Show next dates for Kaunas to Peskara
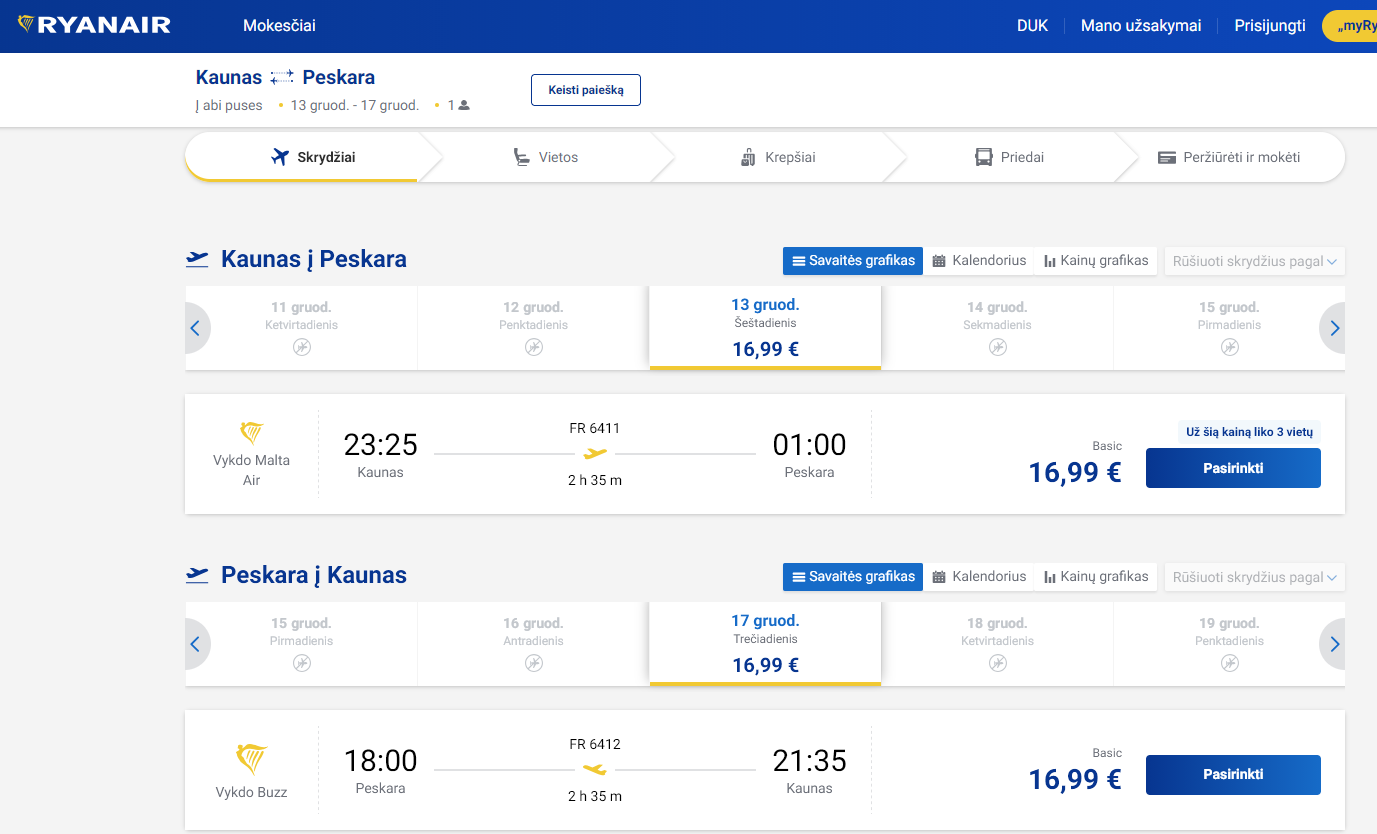The image size is (1377, 834). [x=1334, y=328]
